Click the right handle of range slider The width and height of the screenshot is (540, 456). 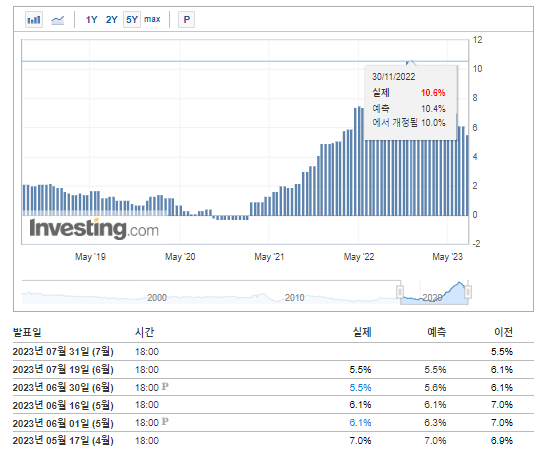[x=468, y=292]
